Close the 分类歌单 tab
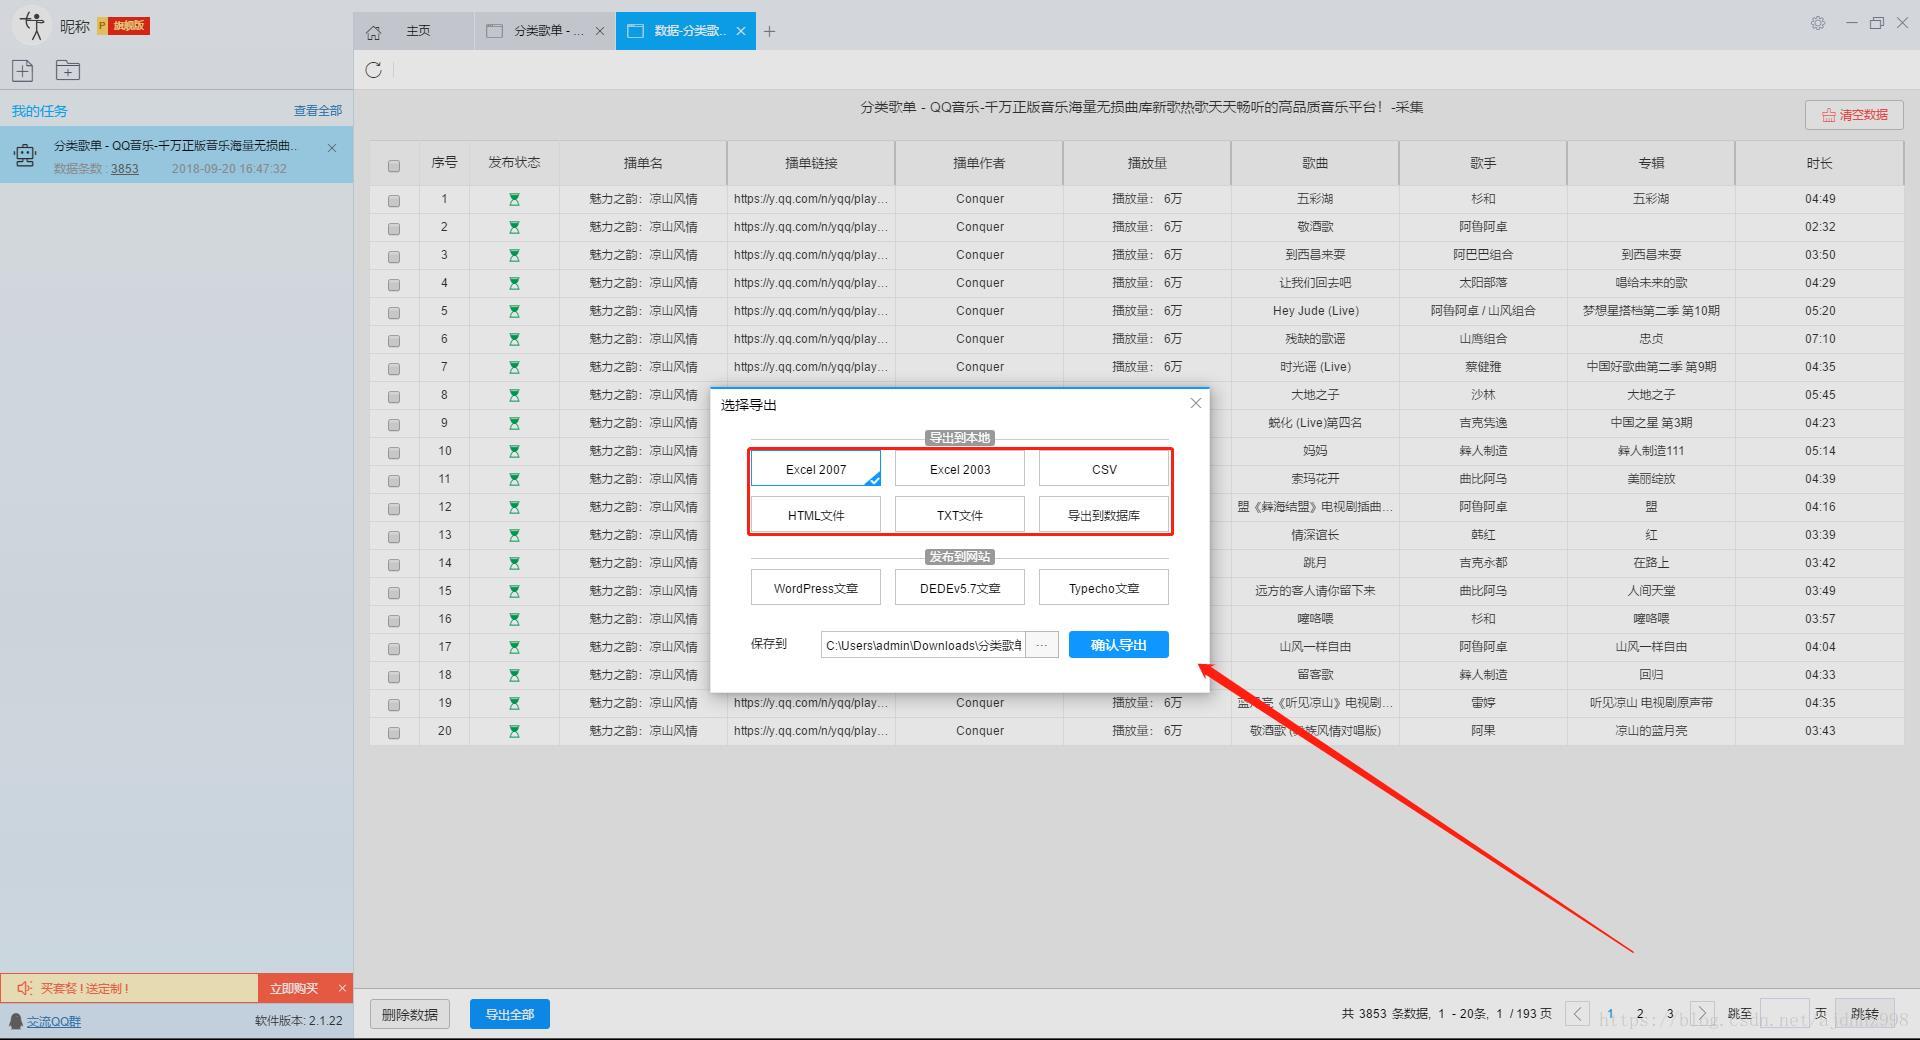1920x1040 pixels. pyautogui.click(x=600, y=31)
